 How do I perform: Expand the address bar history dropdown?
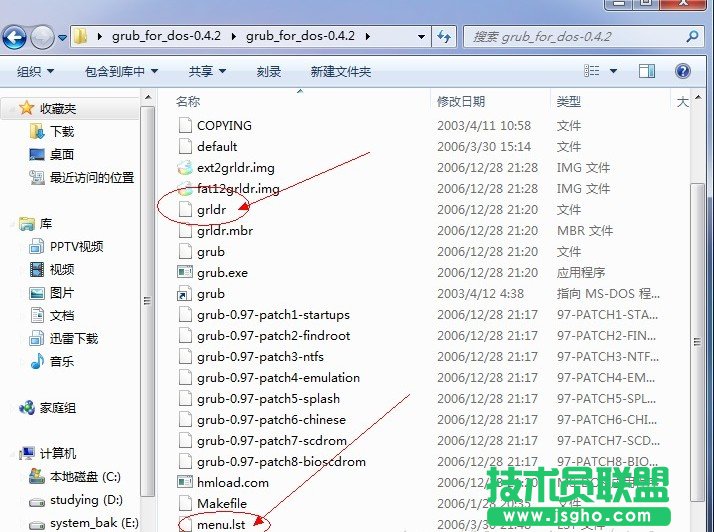pyautogui.click(x=422, y=37)
